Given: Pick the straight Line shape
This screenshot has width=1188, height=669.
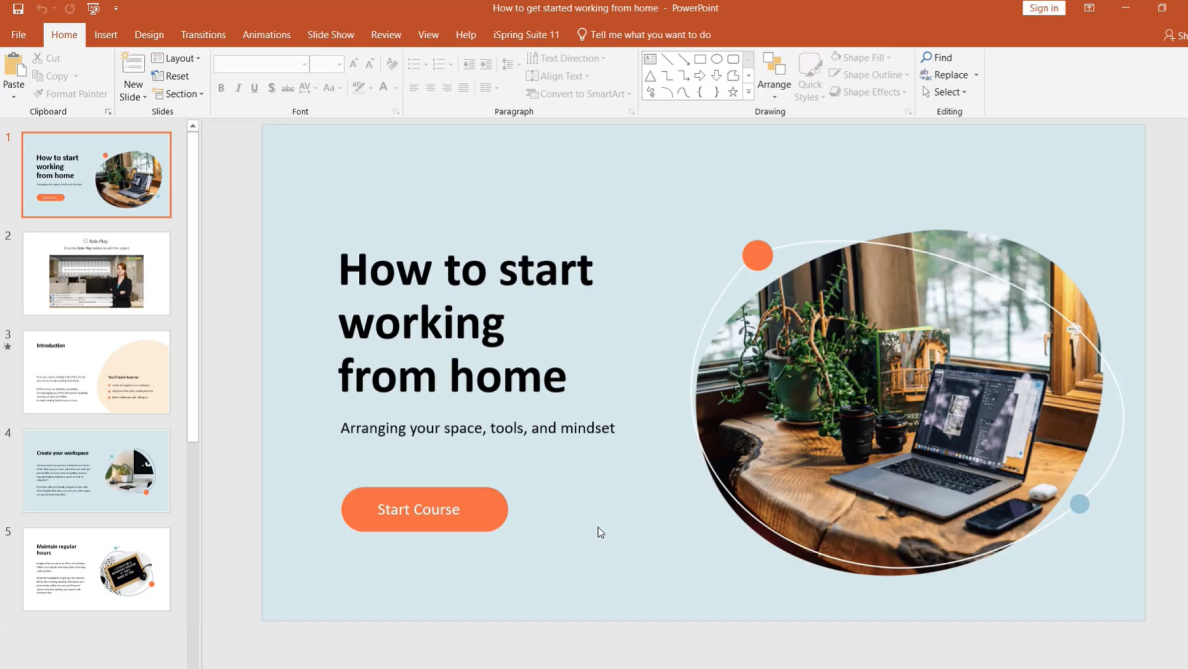Looking at the screenshot, I should pyautogui.click(x=667, y=59).
